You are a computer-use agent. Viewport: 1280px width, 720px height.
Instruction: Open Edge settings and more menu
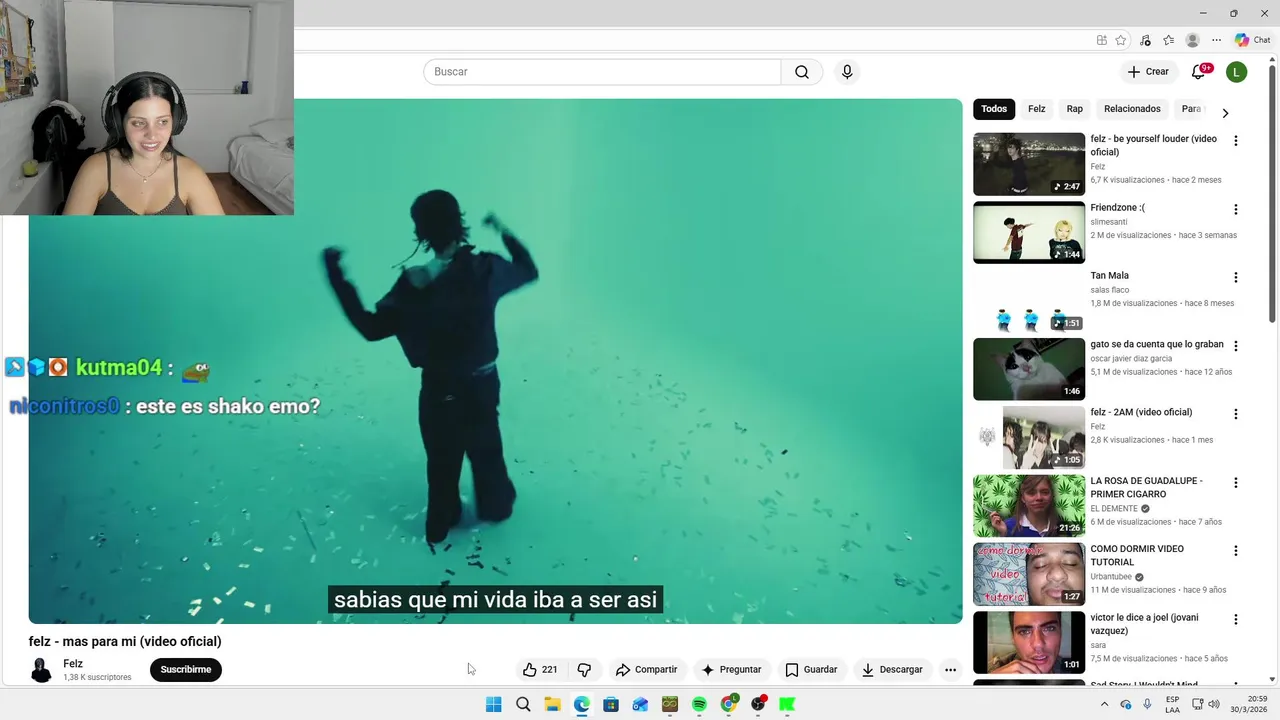point(1216,41)
